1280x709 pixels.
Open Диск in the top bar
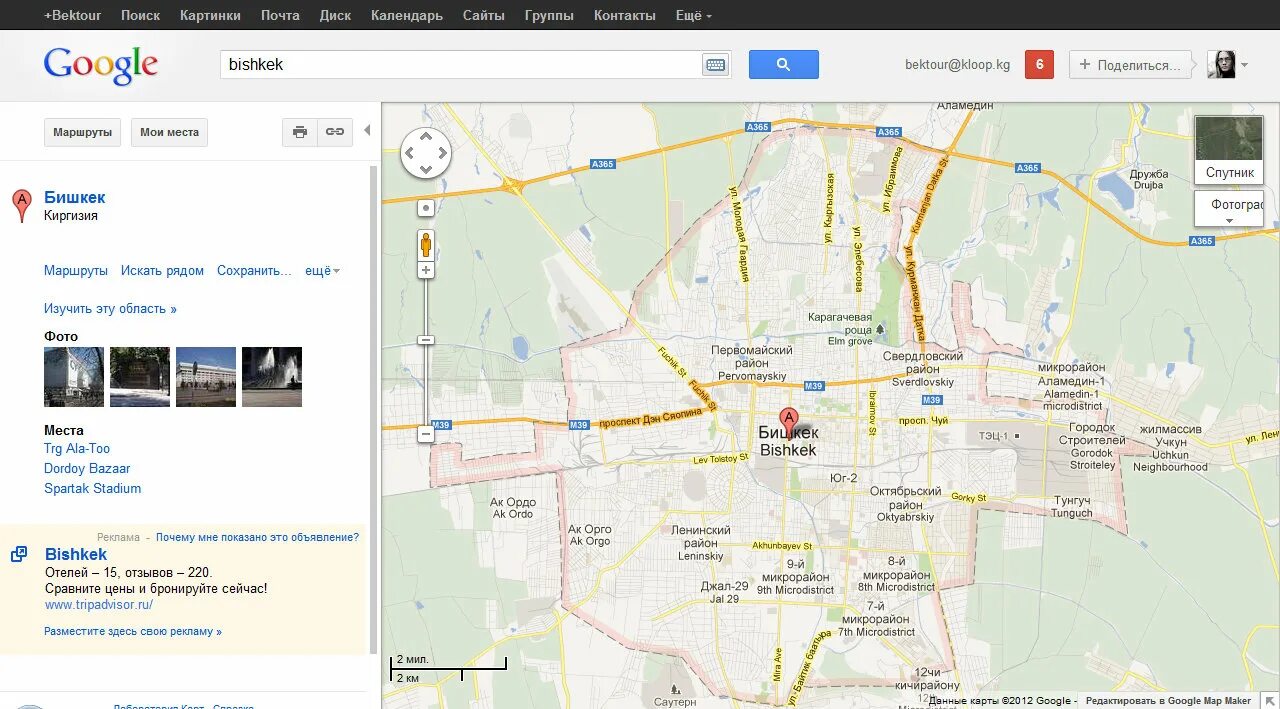point(335,15)
